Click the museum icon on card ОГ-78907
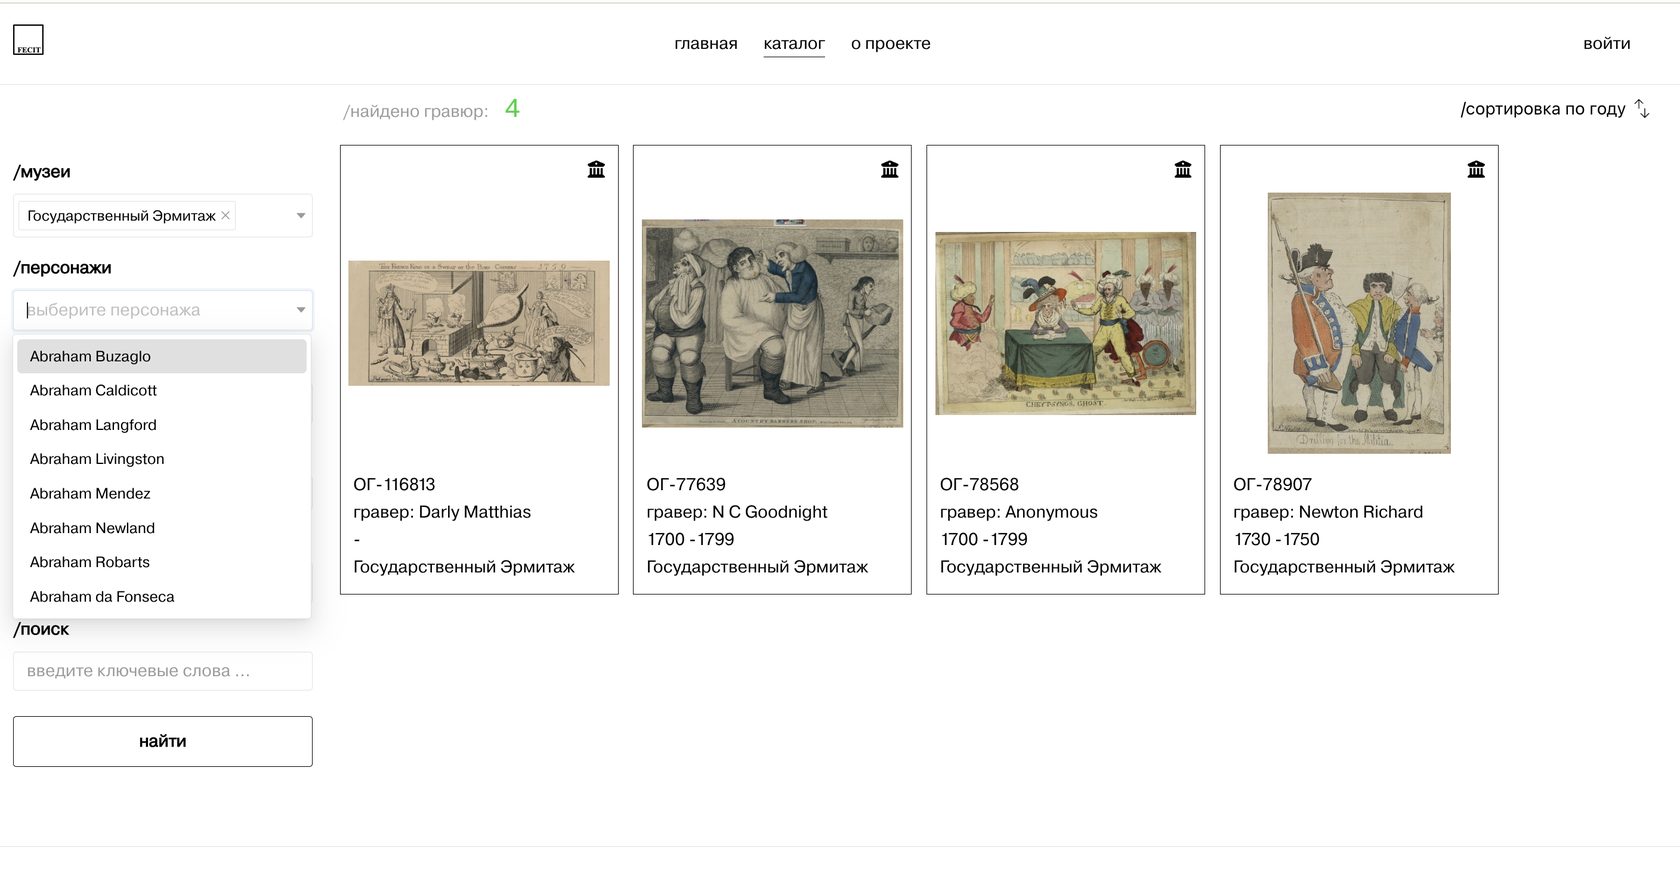Viewport: 1680px width, 873px height. 1476,169
